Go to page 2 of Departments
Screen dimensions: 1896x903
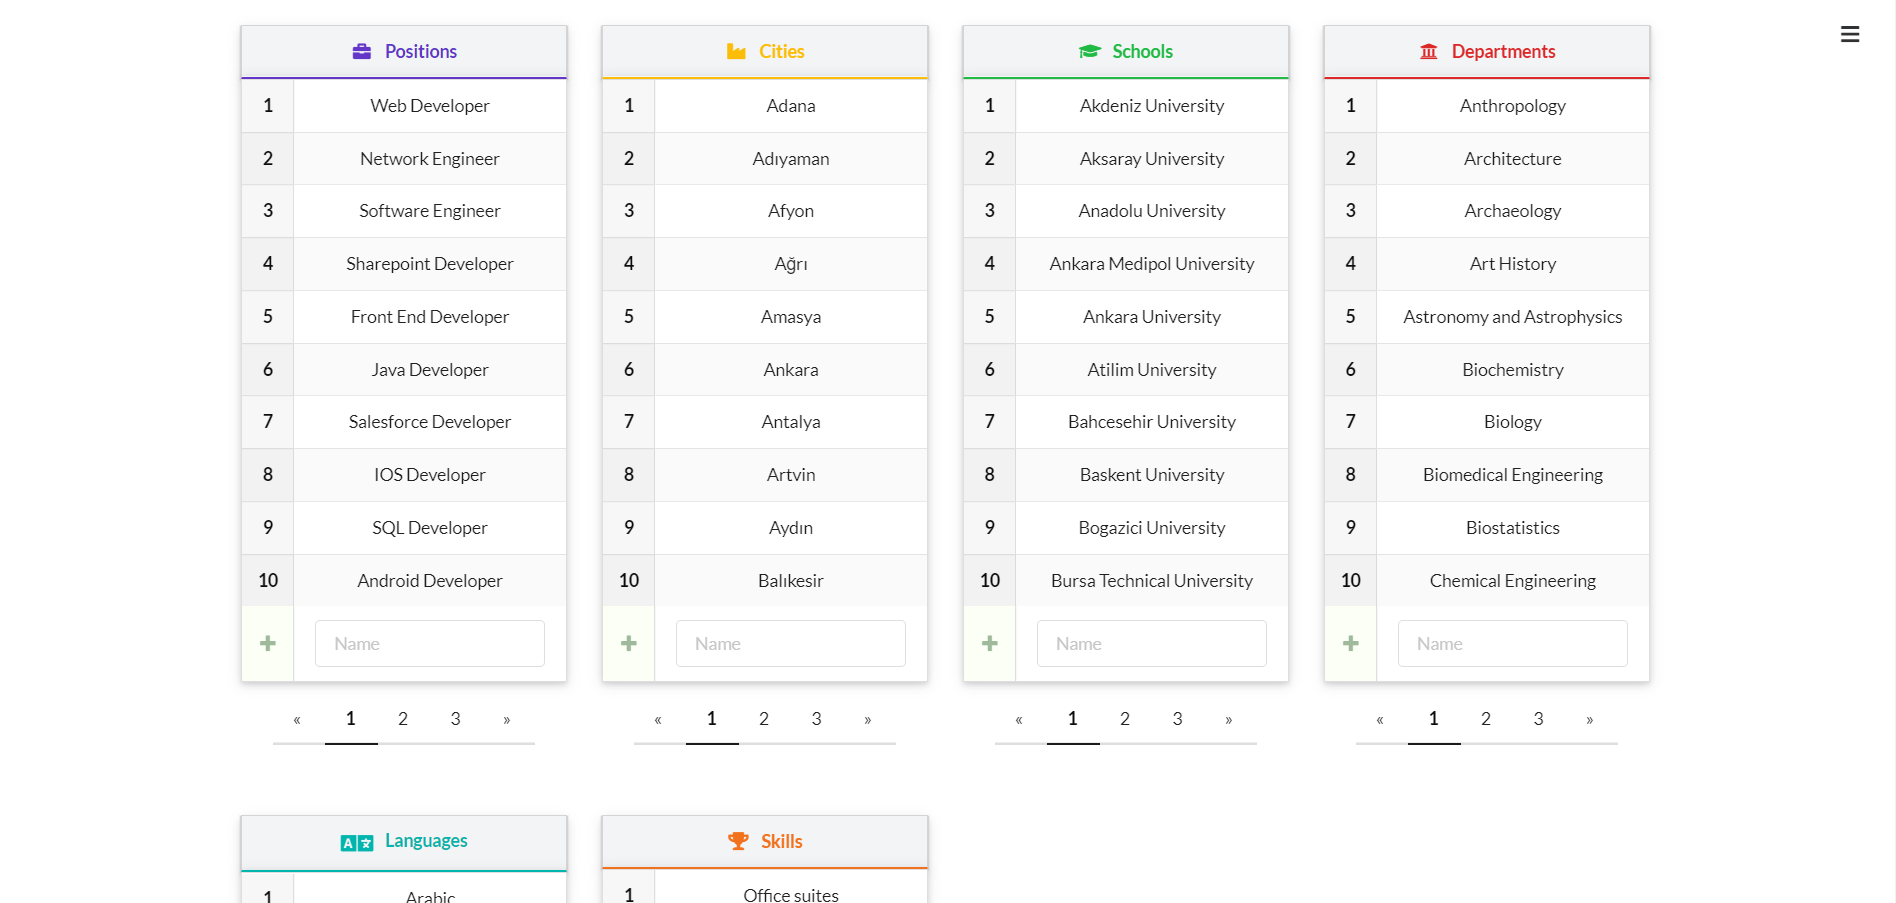click(1486, 719)
